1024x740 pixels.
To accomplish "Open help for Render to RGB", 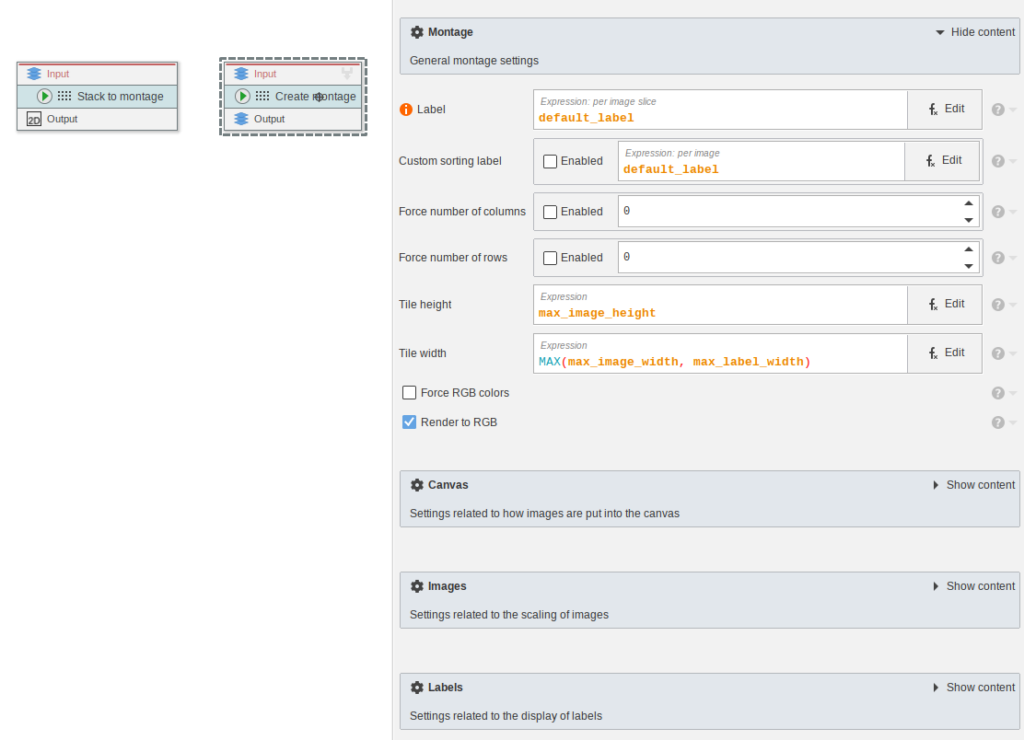I will pyautogui.click(x=998, y=423).
